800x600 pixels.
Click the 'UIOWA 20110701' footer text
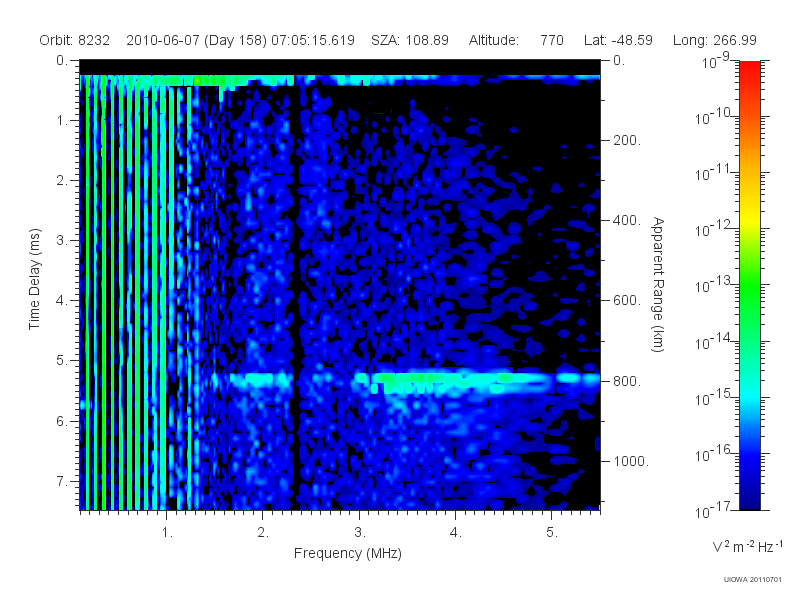pos(752,580)
